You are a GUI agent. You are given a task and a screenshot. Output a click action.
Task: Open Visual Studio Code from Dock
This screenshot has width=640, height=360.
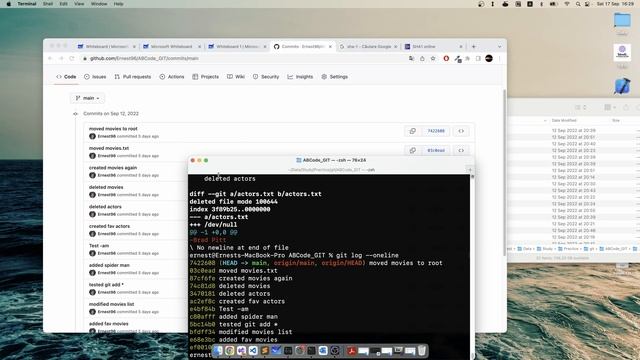click(x=253, y=351)
